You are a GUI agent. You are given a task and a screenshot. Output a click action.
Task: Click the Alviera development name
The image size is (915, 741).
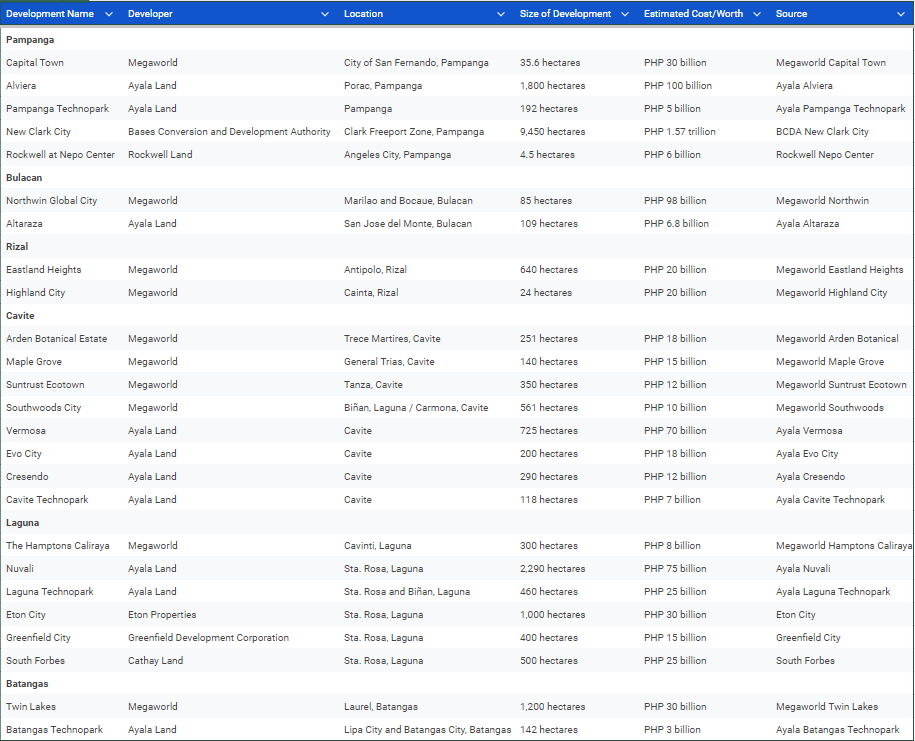pyautogui.click(x=21, y=85)
